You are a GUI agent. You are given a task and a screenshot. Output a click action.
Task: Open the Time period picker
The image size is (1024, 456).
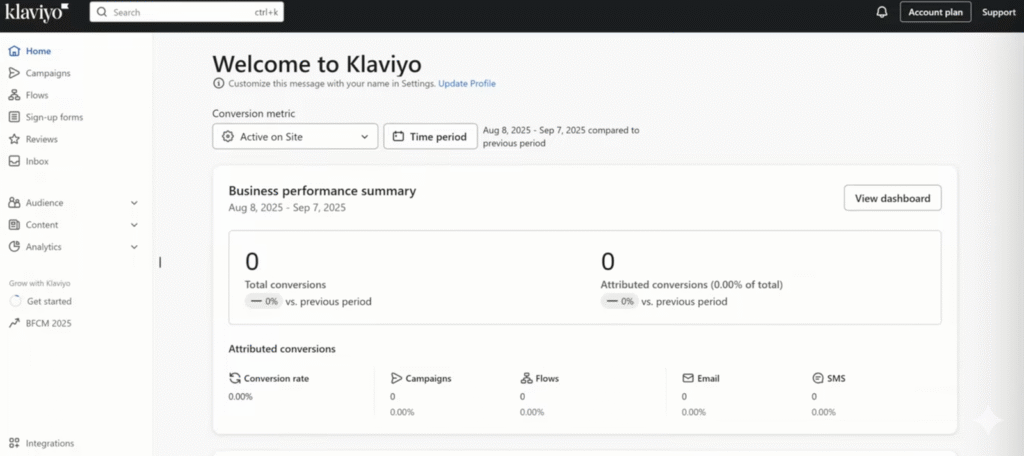pos(430,137)
